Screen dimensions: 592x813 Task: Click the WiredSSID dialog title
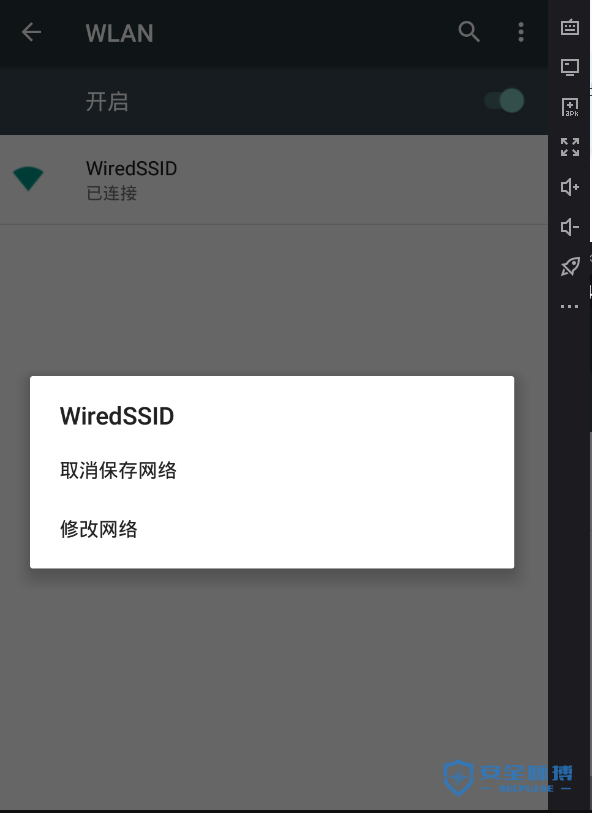click(x=117, y=416)
